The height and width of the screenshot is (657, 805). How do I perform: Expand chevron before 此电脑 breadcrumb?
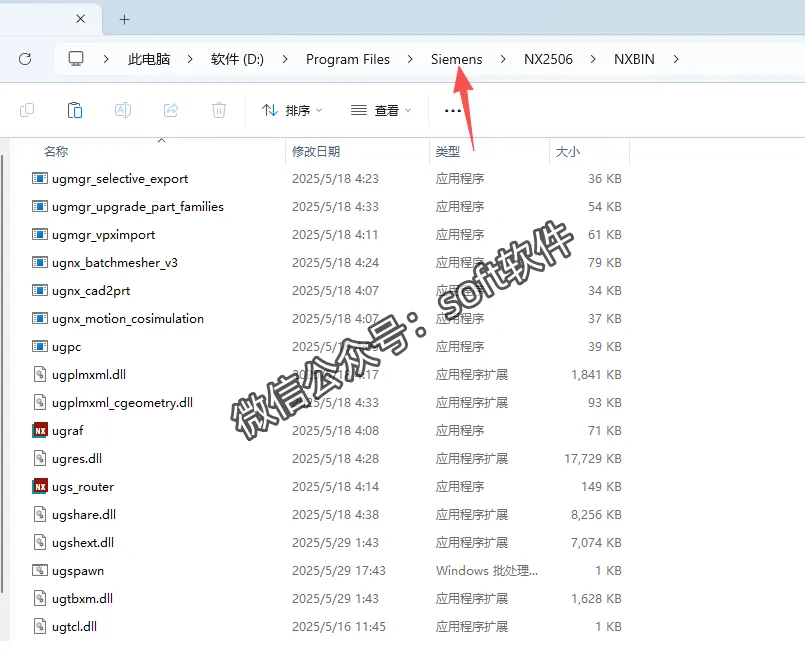tap(106, 59)
